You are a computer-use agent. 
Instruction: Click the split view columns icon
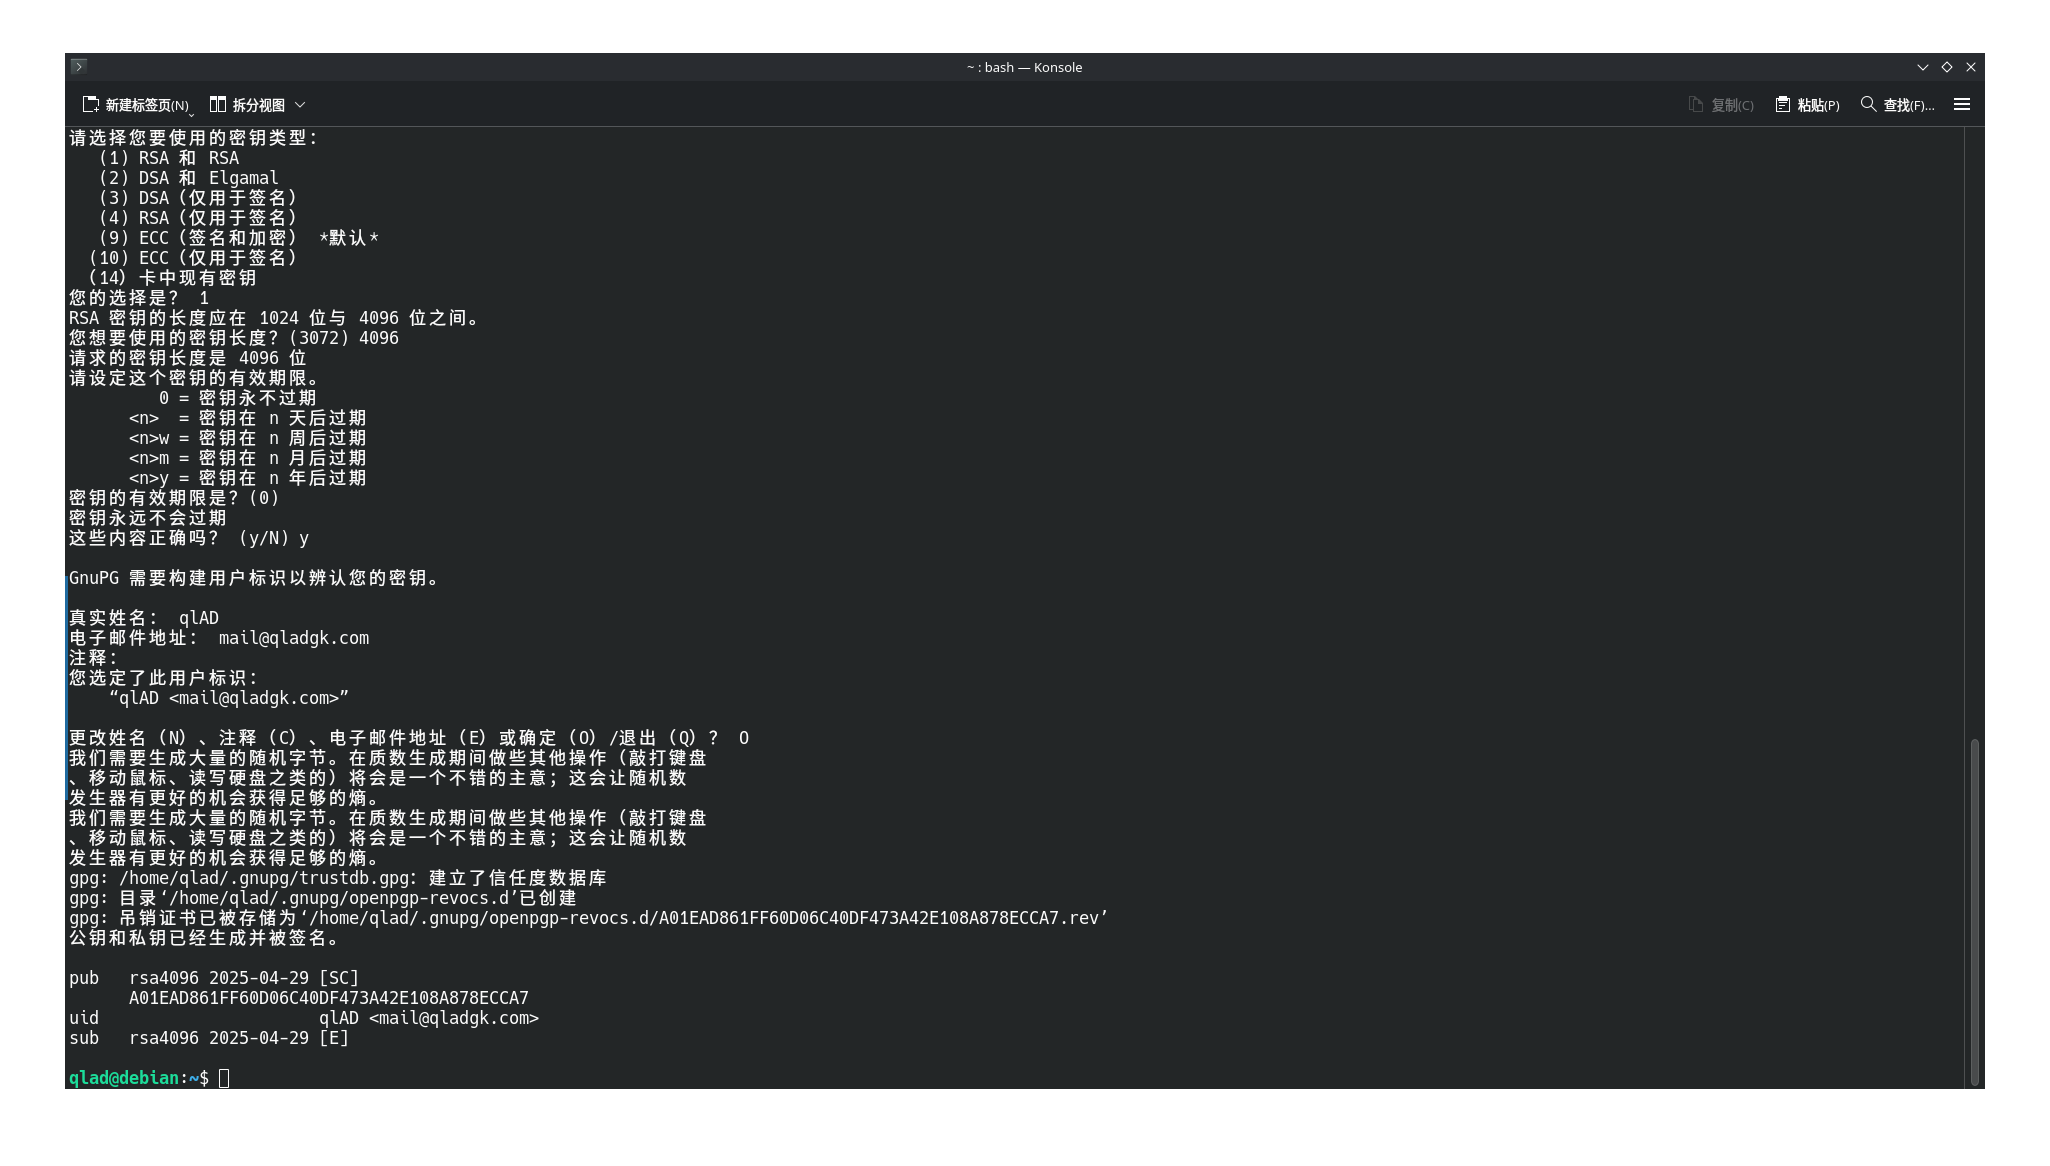pyautogui.click(x=218, y=104)
